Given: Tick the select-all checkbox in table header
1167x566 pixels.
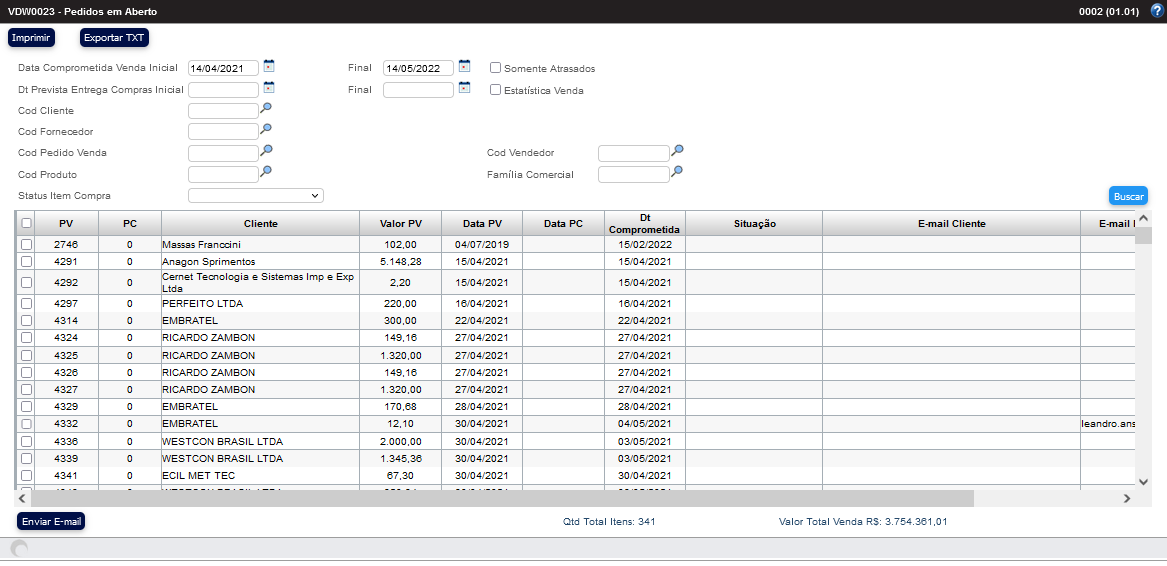Looking at the screenshot, I should [x=26, y=224].
